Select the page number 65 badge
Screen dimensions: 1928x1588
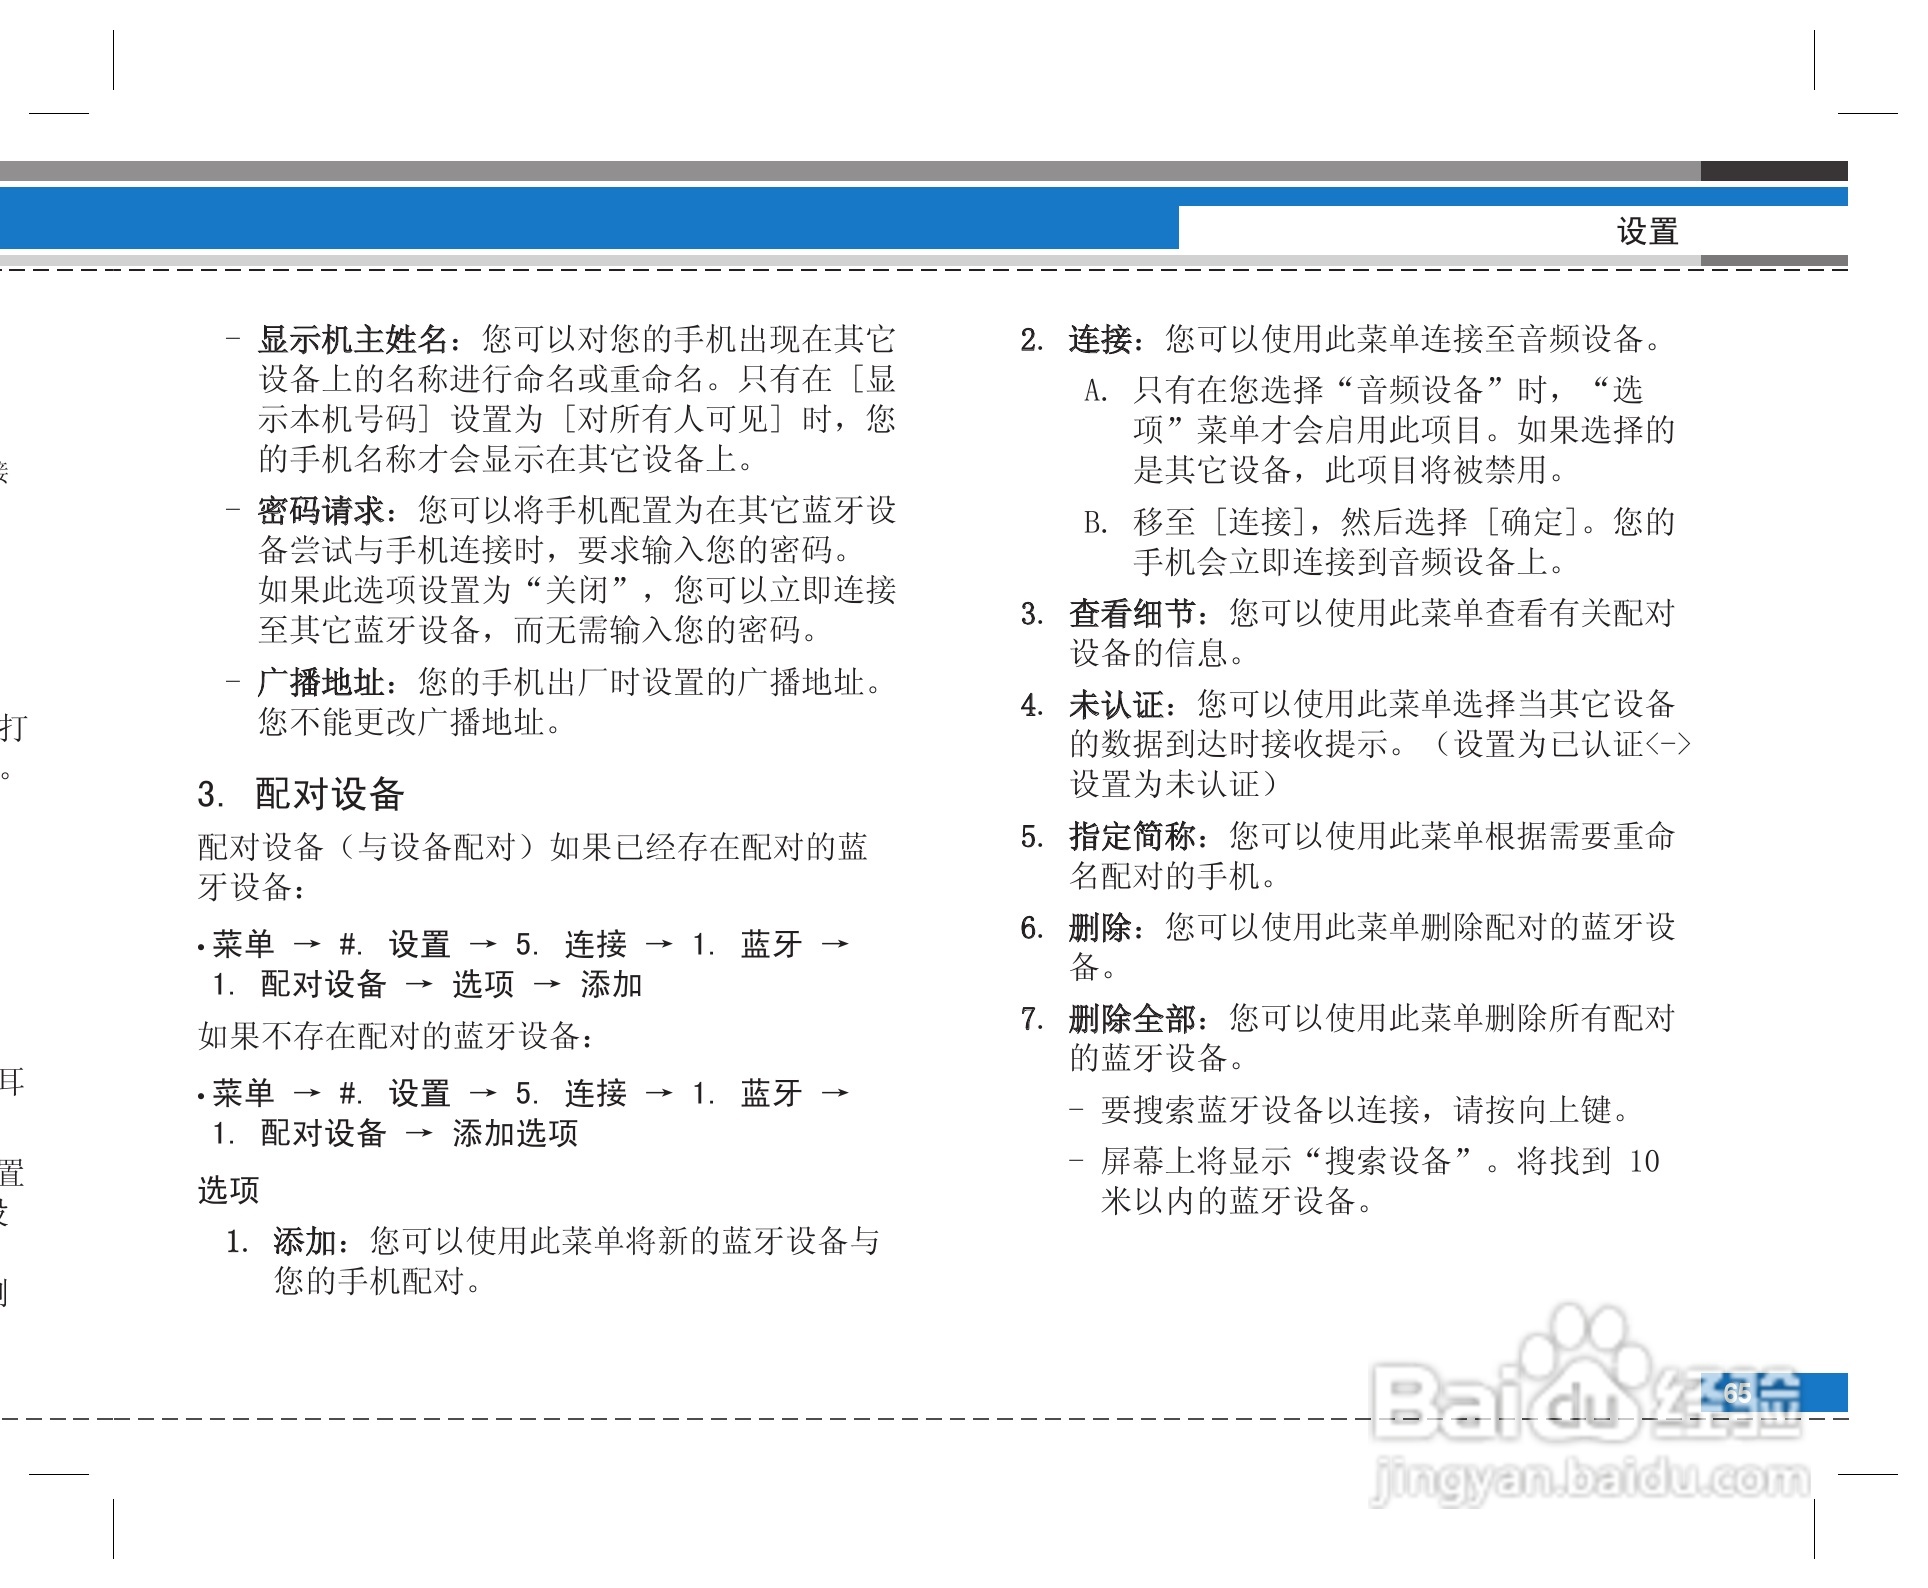1738,1393
